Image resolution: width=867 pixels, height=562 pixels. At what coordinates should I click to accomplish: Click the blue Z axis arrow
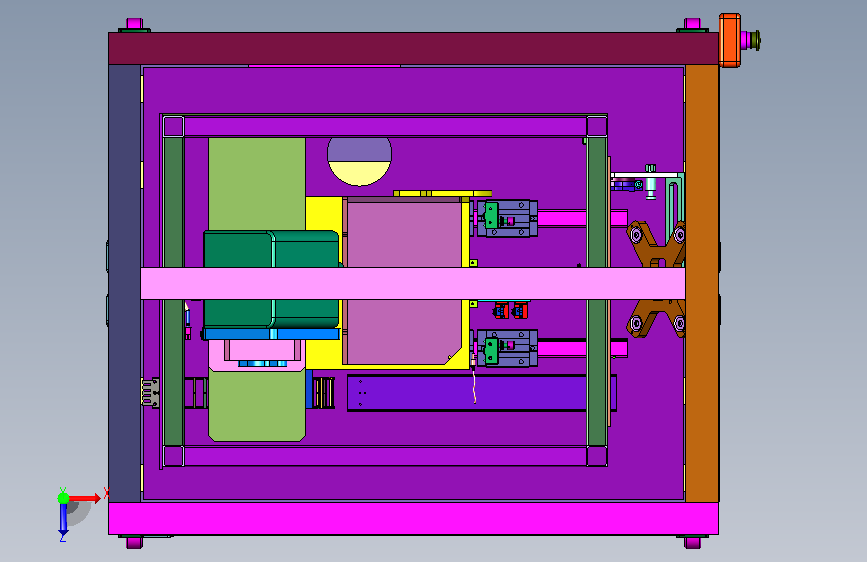63,520
